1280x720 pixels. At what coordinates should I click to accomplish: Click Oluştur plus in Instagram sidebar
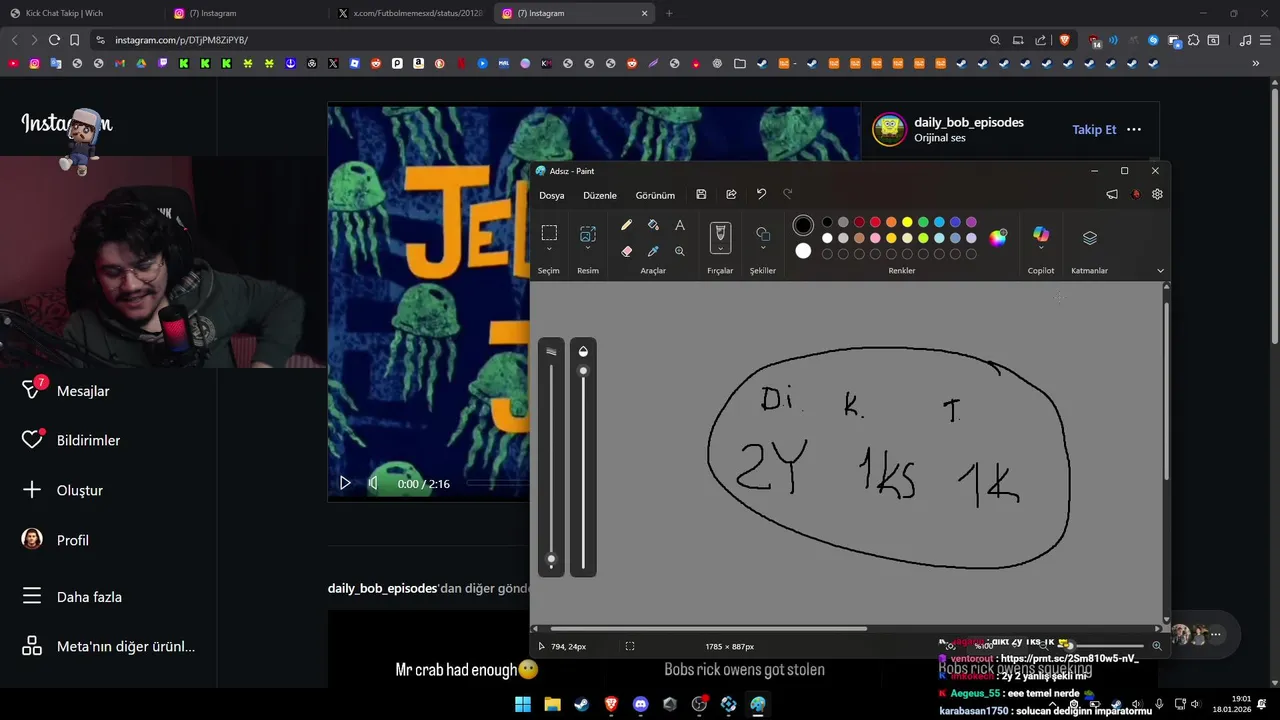(80, 490)
